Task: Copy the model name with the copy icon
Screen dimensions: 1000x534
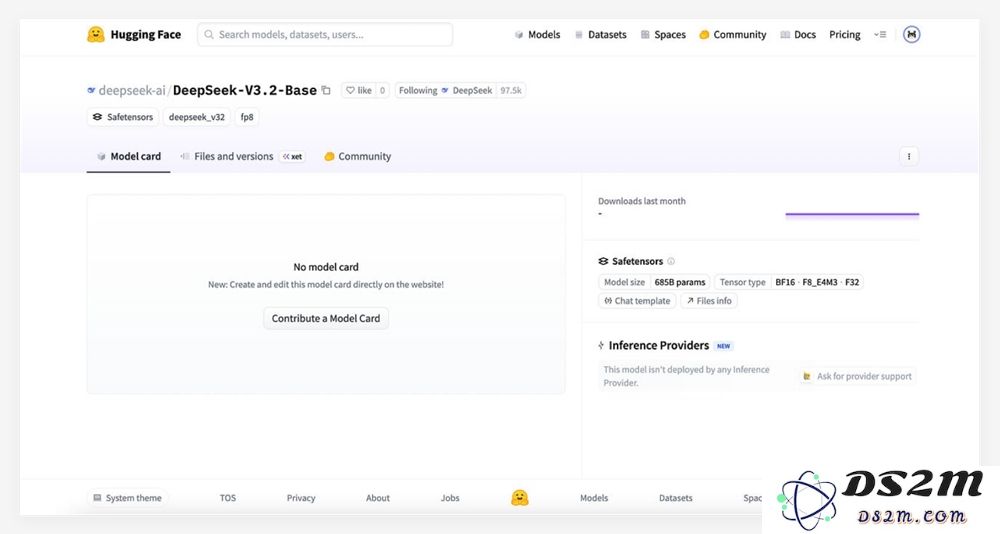Action: click(x=326, y=91)
